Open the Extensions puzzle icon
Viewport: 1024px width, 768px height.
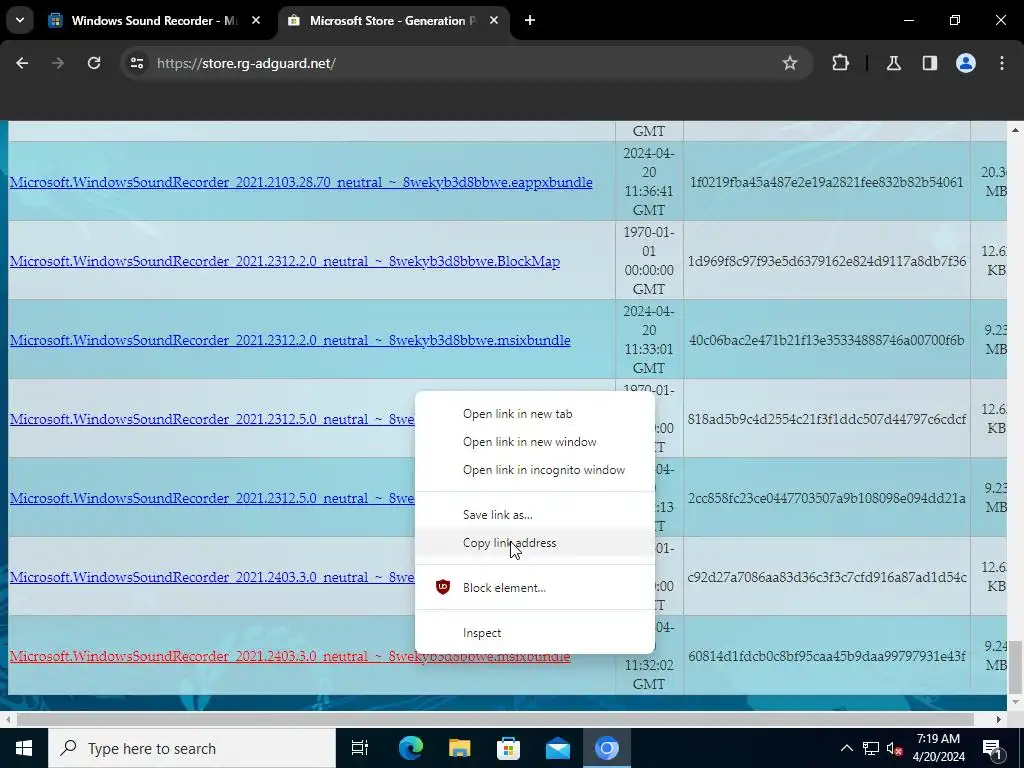(x=840, y=63)
